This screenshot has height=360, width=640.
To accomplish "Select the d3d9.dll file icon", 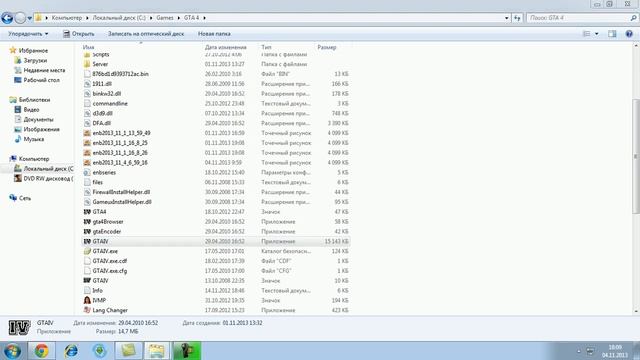I will pos(87,113).
